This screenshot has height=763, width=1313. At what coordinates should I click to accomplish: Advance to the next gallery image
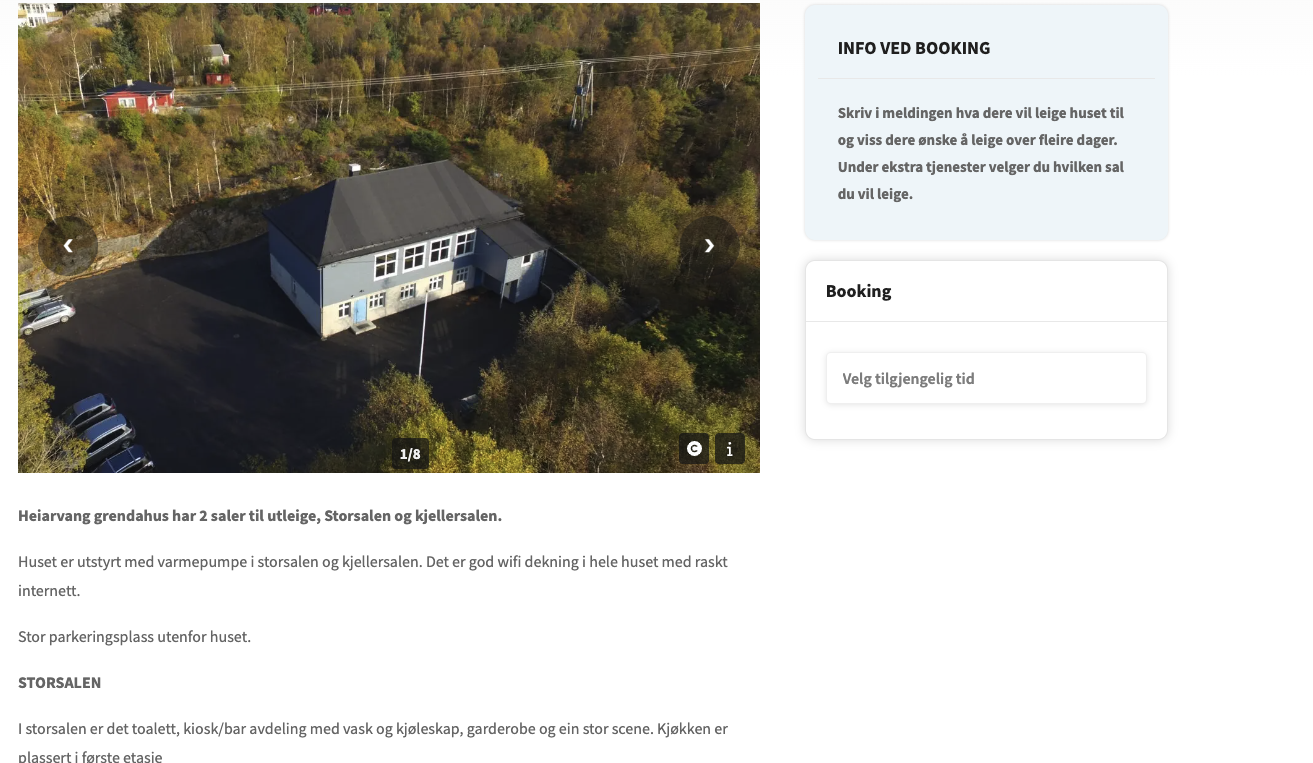709,246
